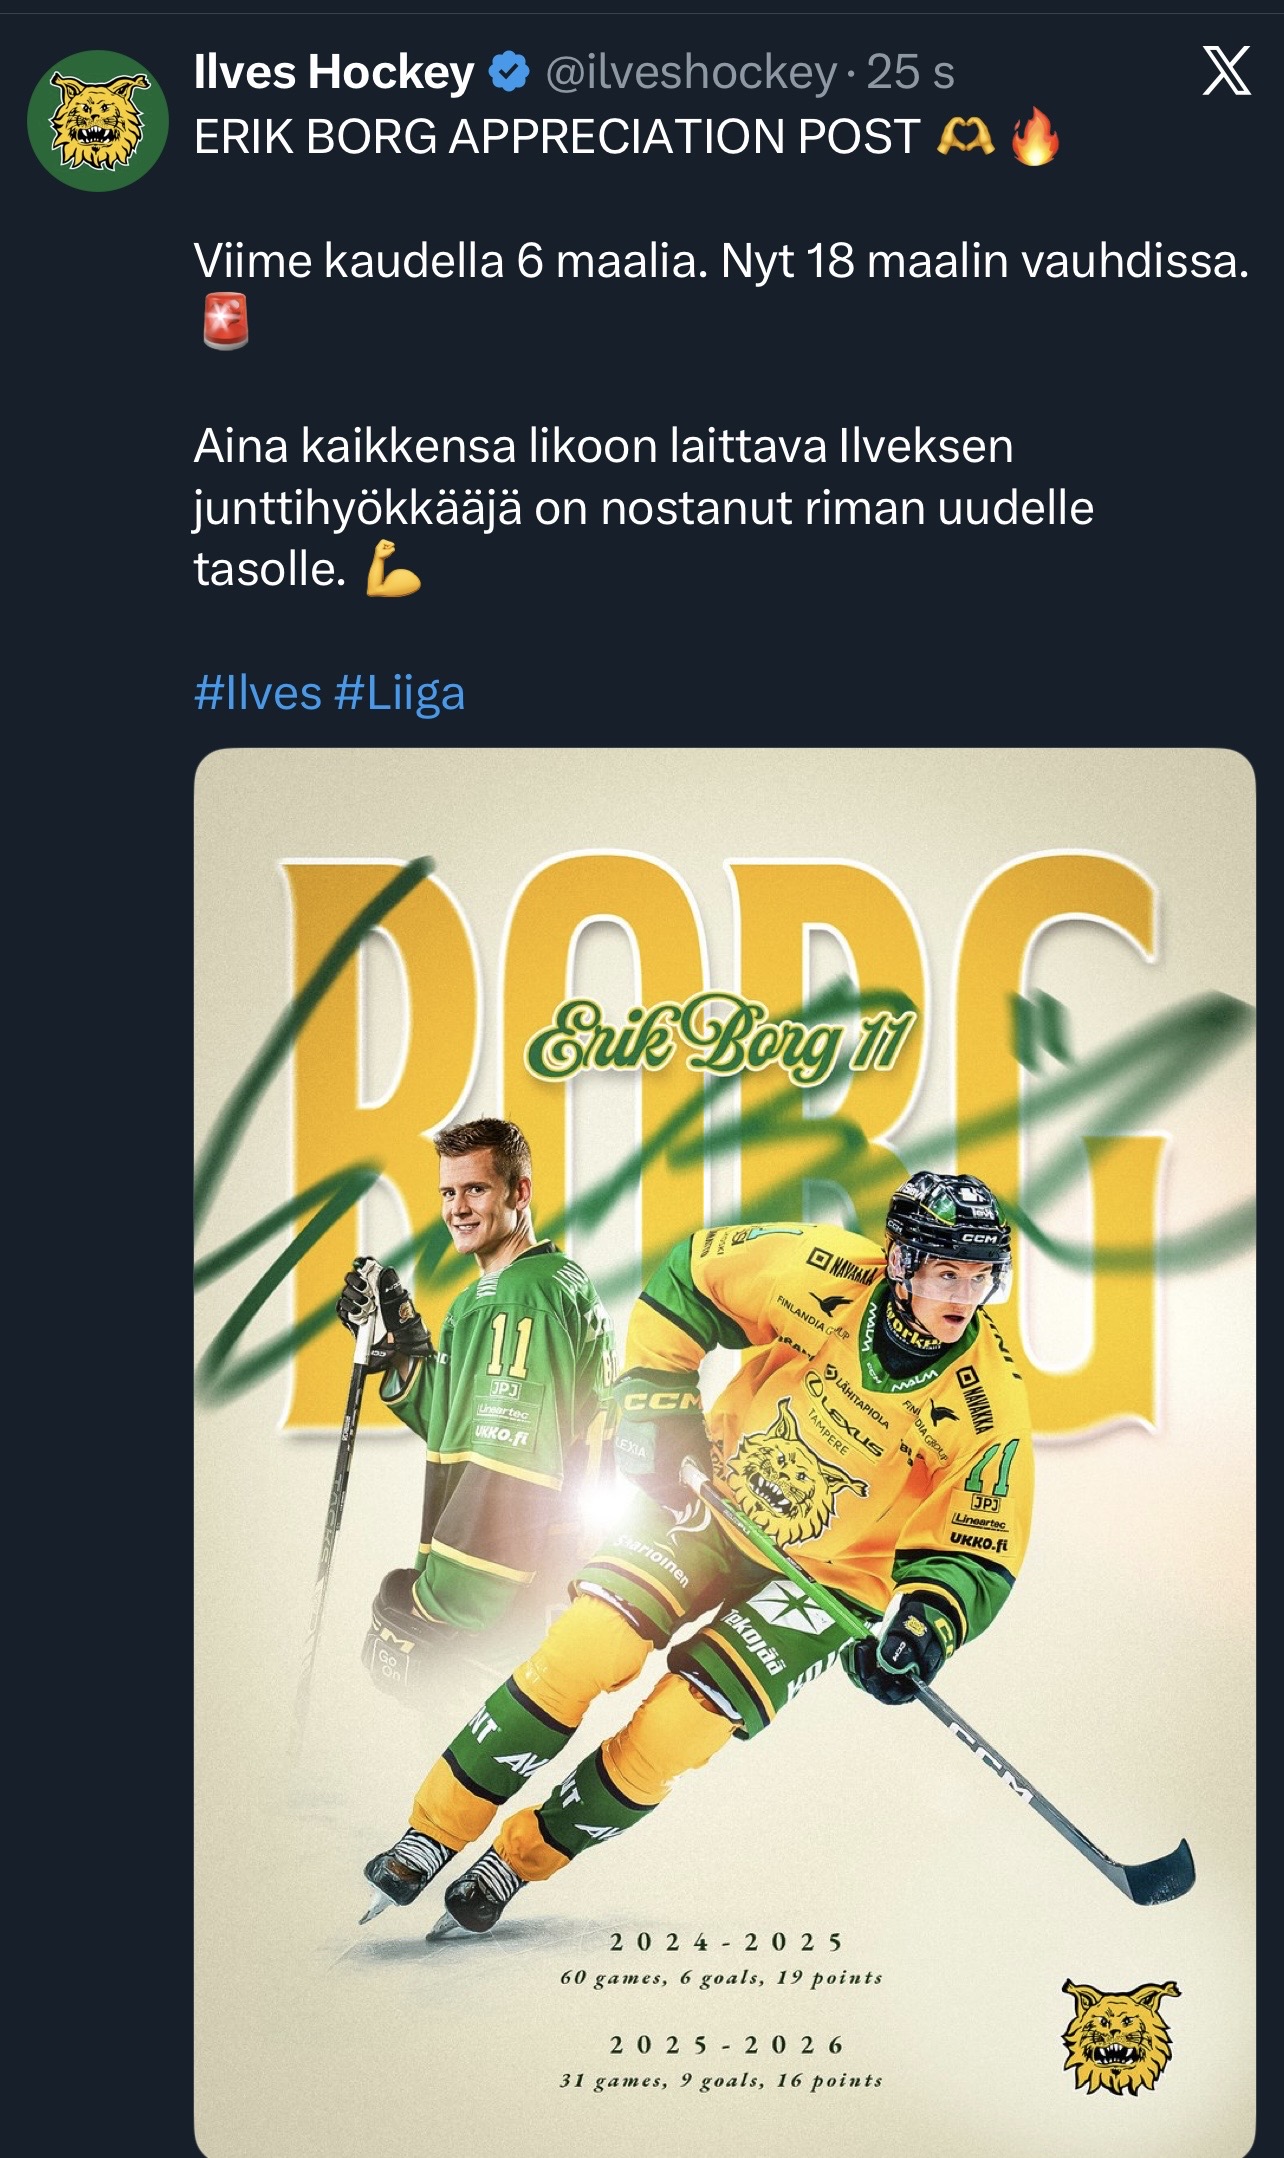Click the fire emoji in the headline

coord(1034,138)
